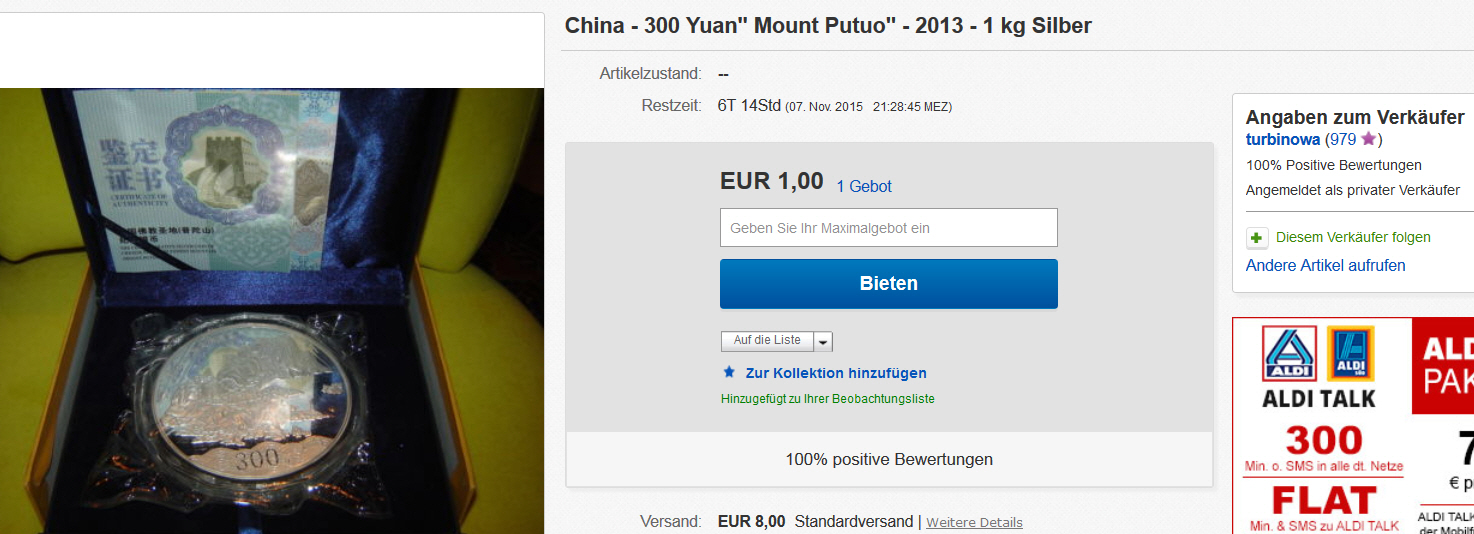Click the star icon beside Zur Kollektion hinzufügen
Viewport: 1474px width, 534px height.
pos(729,372)
